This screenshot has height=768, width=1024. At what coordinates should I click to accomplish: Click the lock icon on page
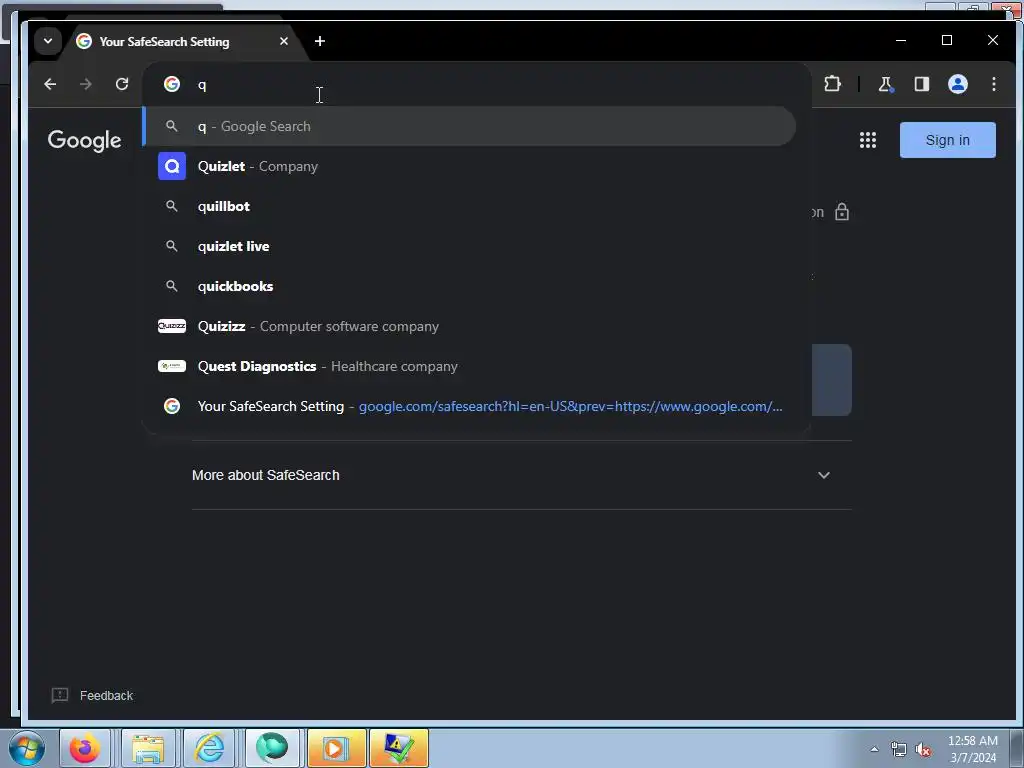842,212
